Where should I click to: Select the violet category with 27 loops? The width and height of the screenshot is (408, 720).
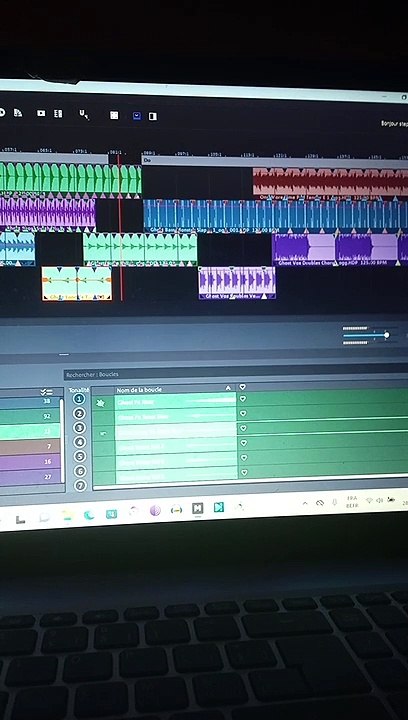click(x=30, y=477)
